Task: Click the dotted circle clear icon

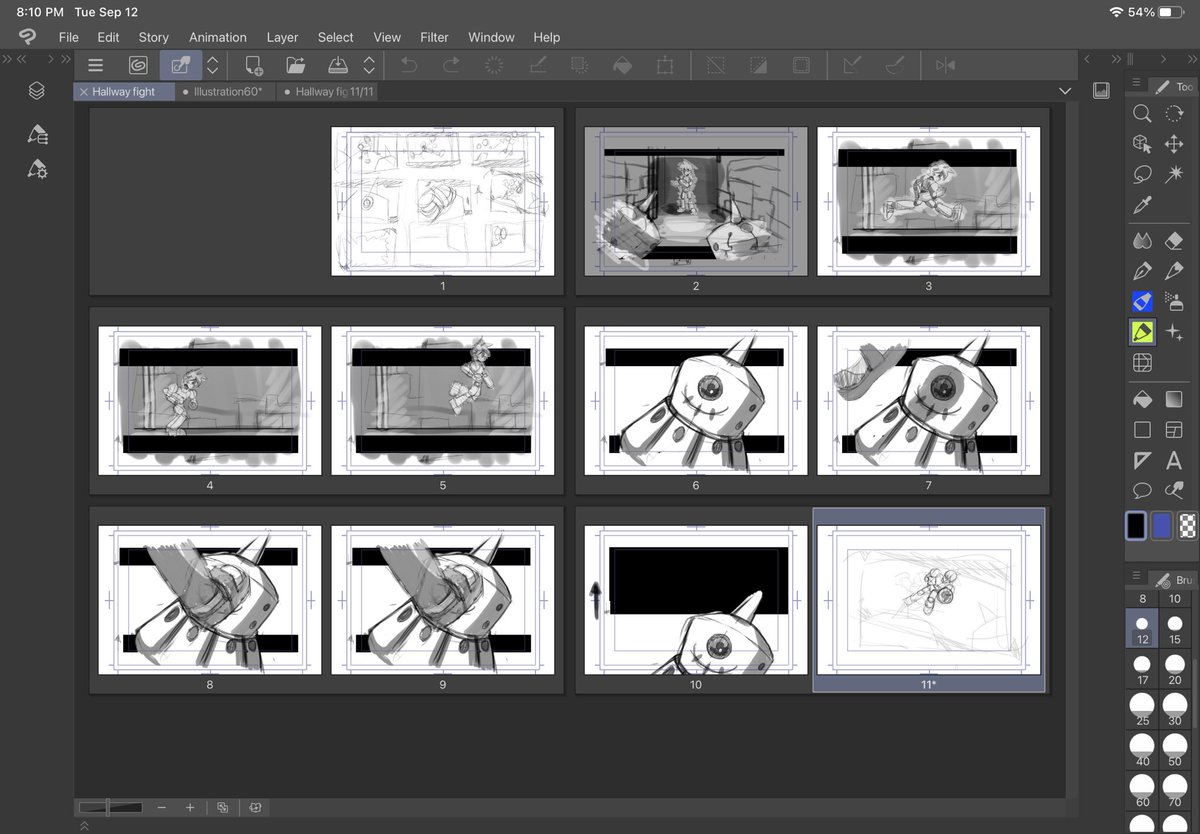Action: tap(494, 65)
